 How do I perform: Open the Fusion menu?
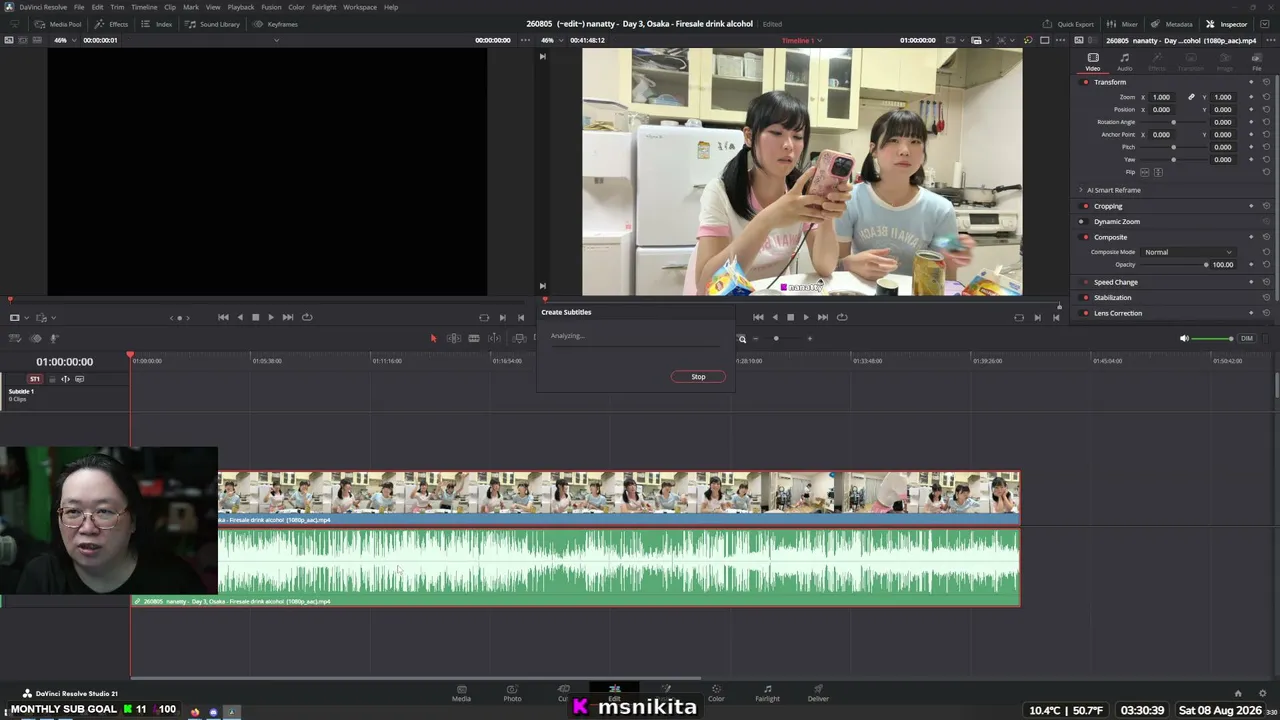(271, 7)
